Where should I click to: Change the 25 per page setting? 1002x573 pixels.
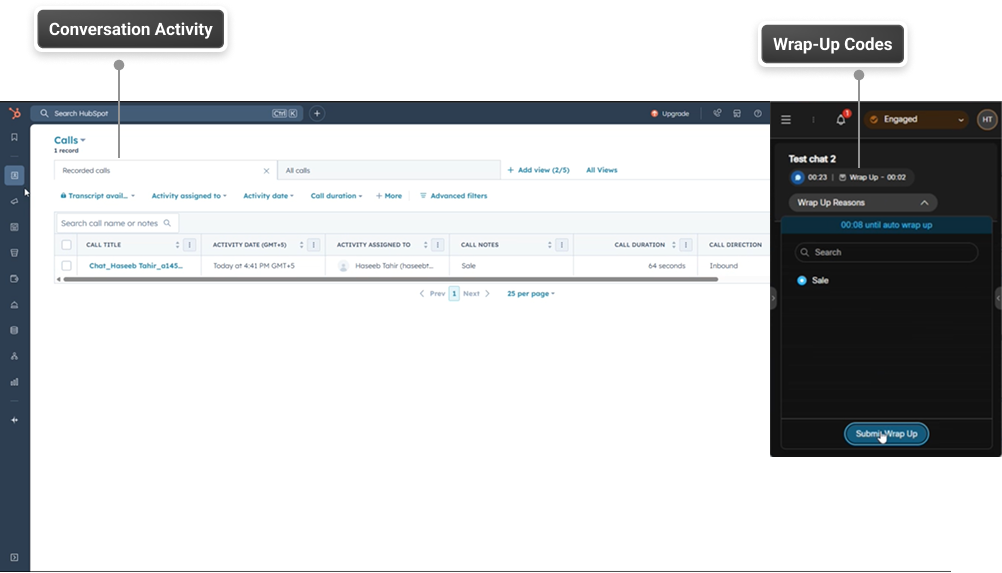tap(531, 294)
